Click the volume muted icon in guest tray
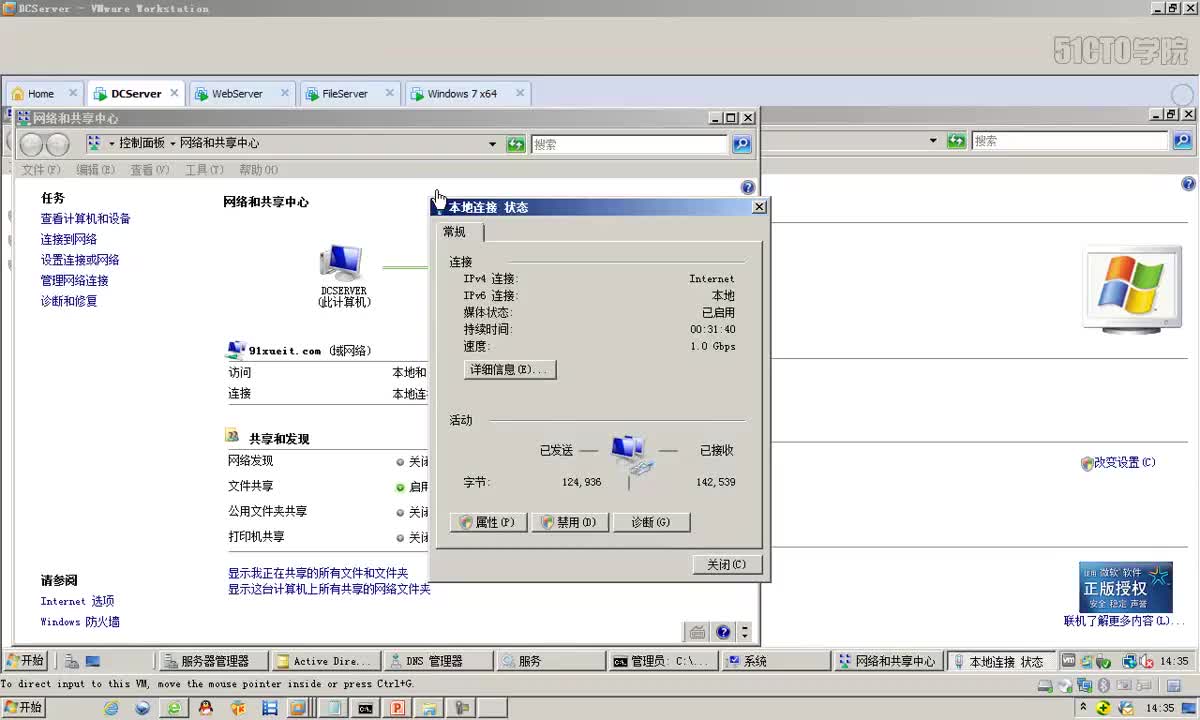Image resolution: width=1200 pixels, height=720 pixels. pyautogui.click(x=1146, y=661)
